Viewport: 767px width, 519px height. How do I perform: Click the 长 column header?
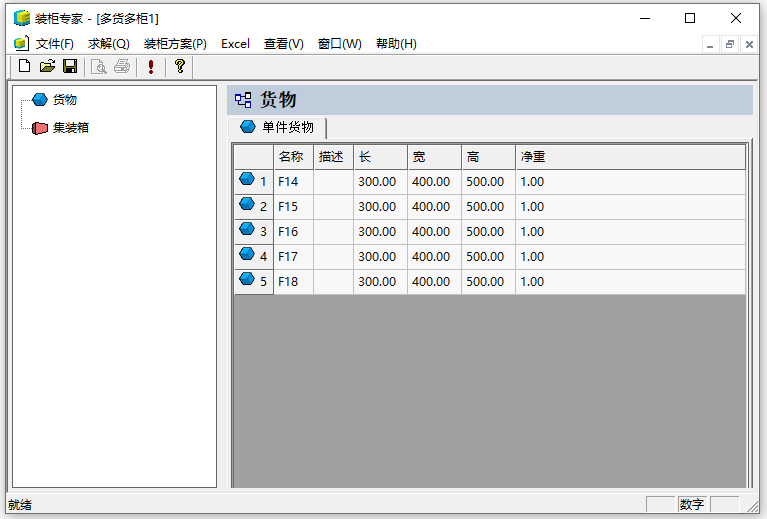click(x=381, y=157)
